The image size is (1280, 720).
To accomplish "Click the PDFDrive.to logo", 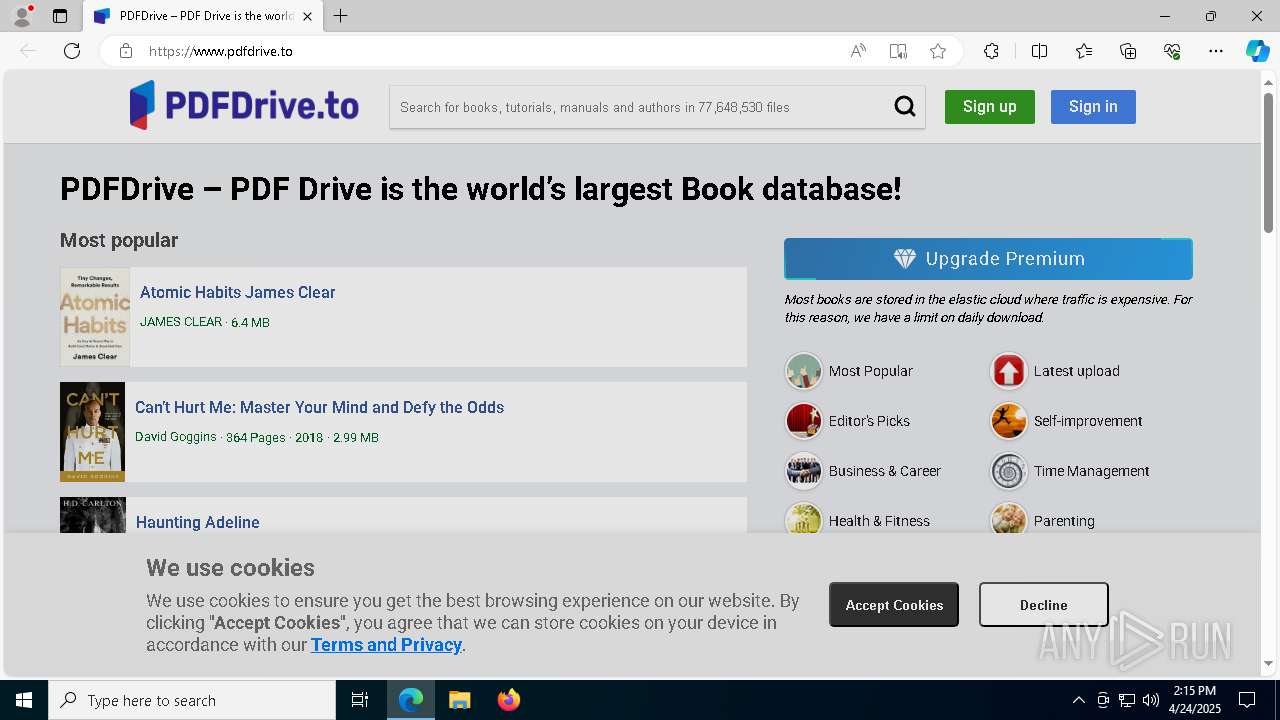I will [x=244, y=106].
